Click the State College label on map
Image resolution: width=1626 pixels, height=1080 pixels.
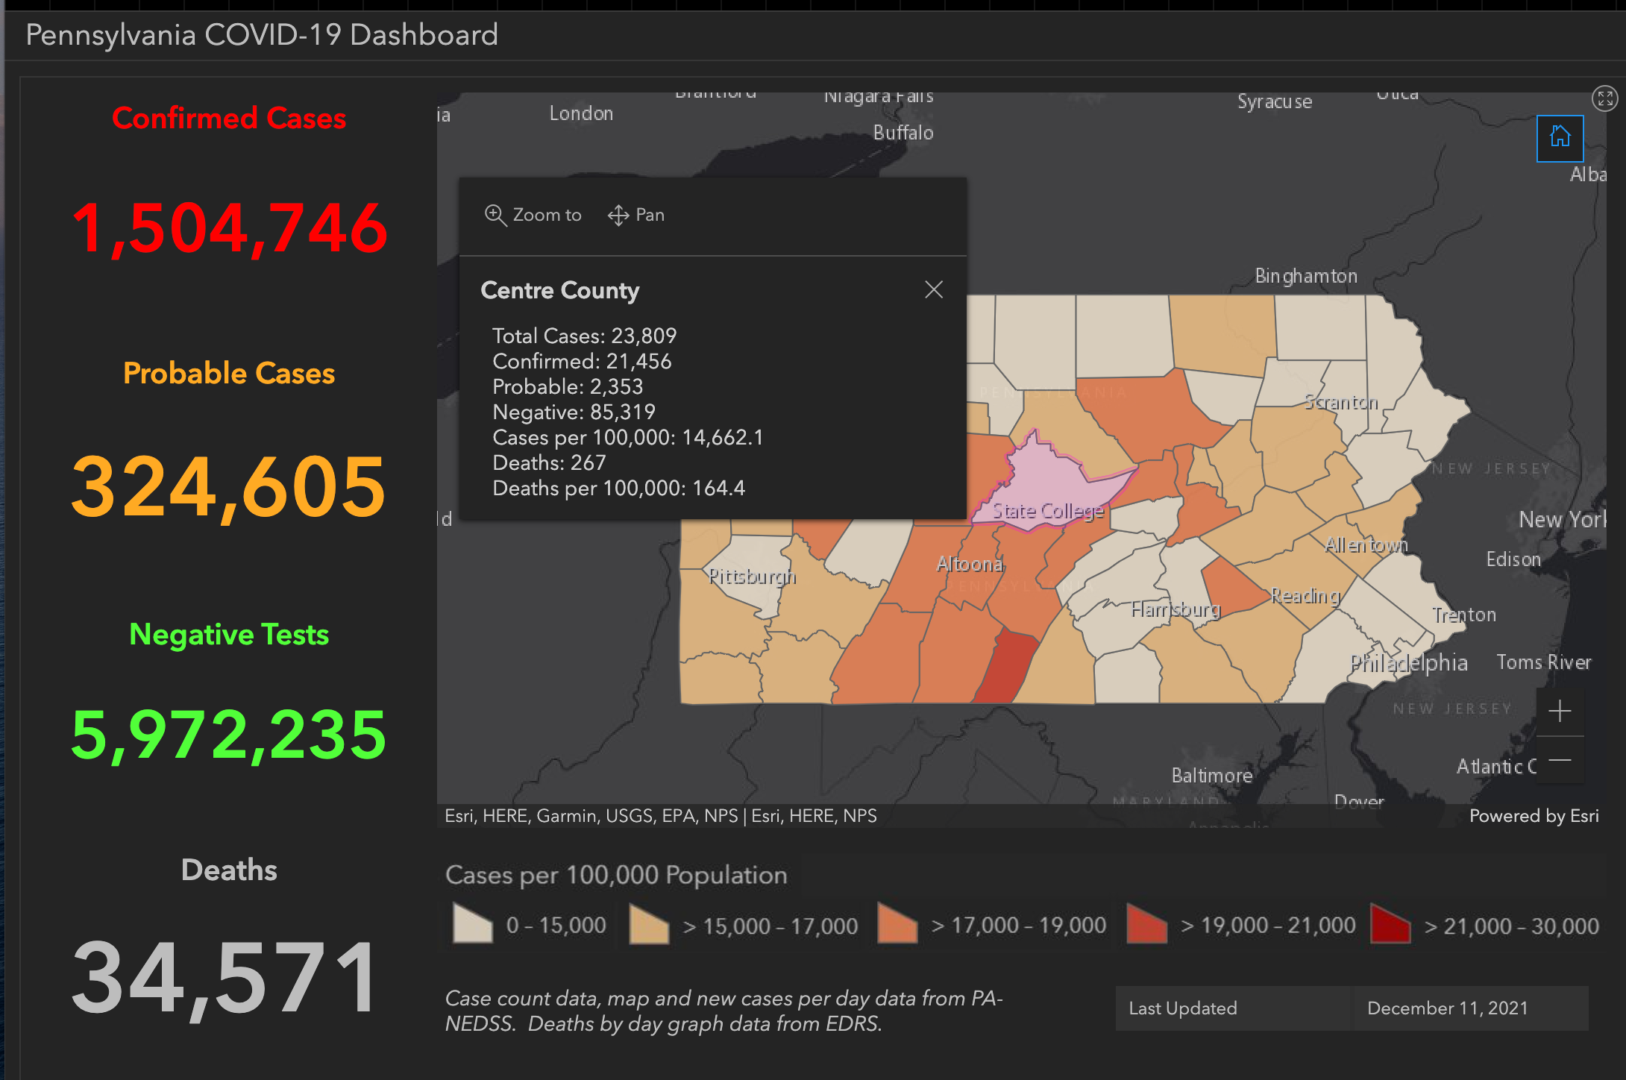pos(1049,510)
